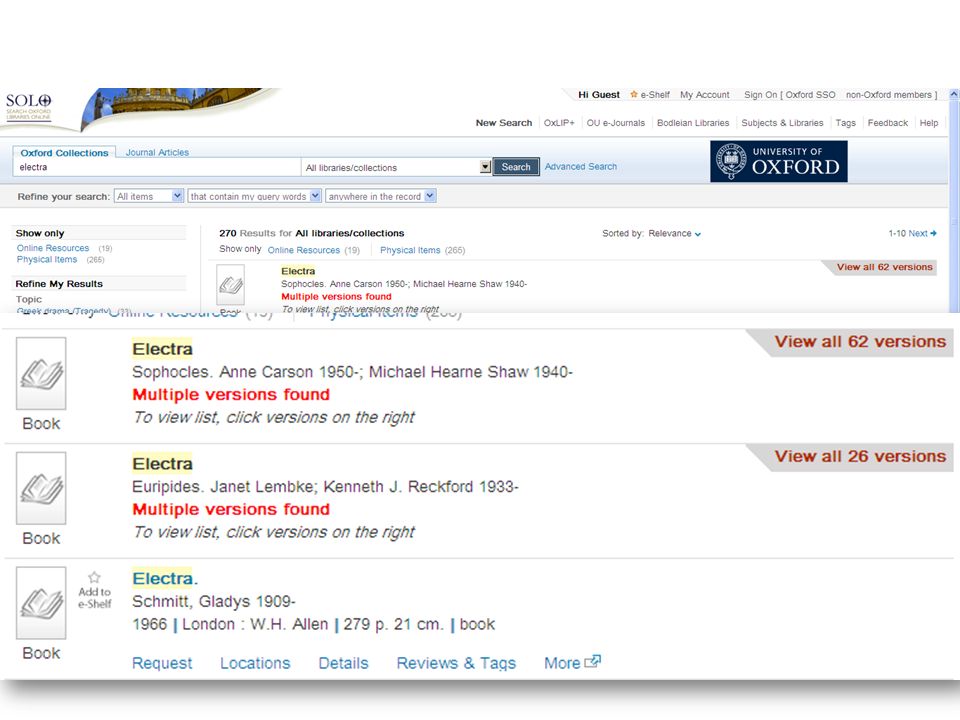Click search field containing electra
Screen dimensions: 960x720
[157, 167]
